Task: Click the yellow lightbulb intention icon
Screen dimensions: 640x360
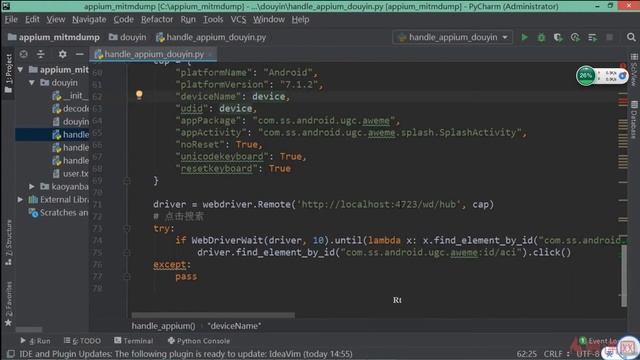Action: [139, 95]
